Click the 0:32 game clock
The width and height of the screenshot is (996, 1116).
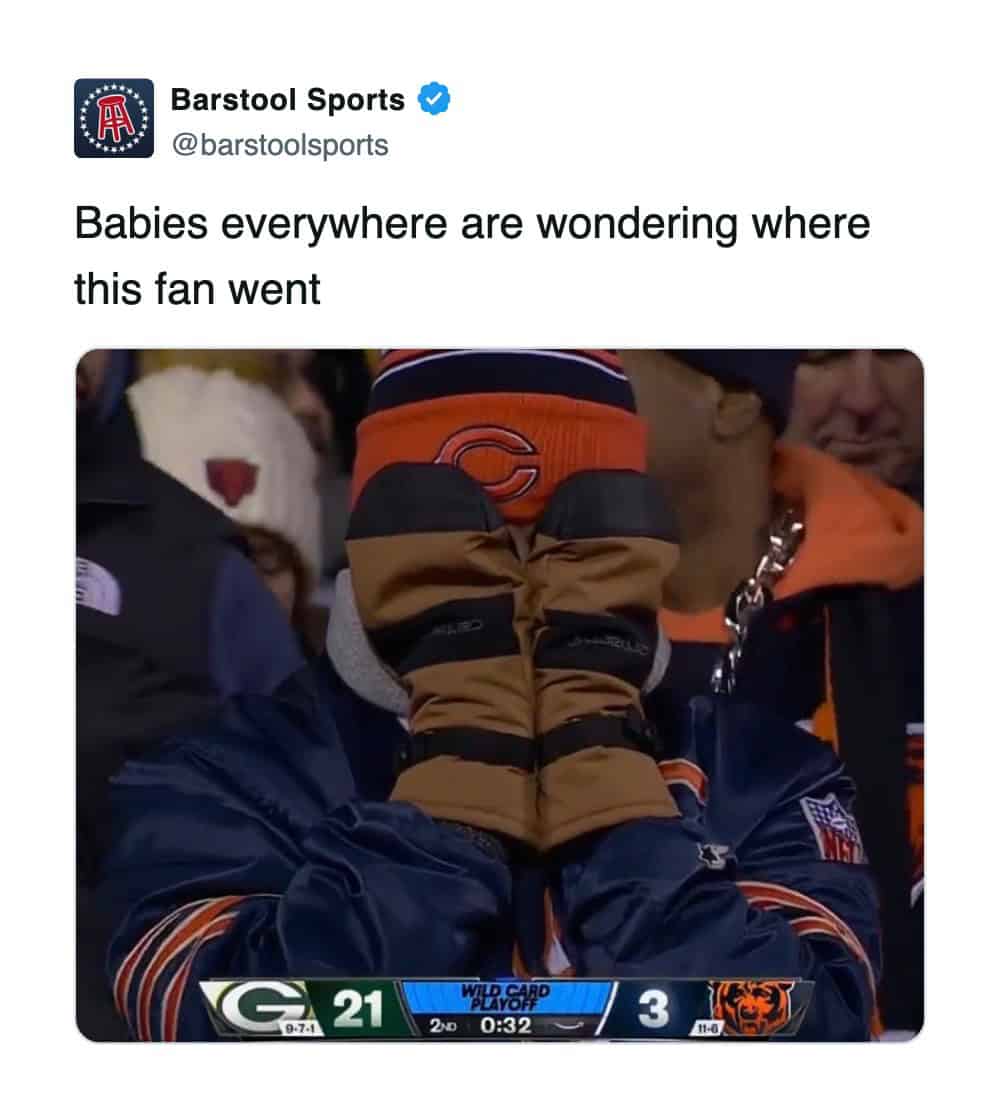505,1026
